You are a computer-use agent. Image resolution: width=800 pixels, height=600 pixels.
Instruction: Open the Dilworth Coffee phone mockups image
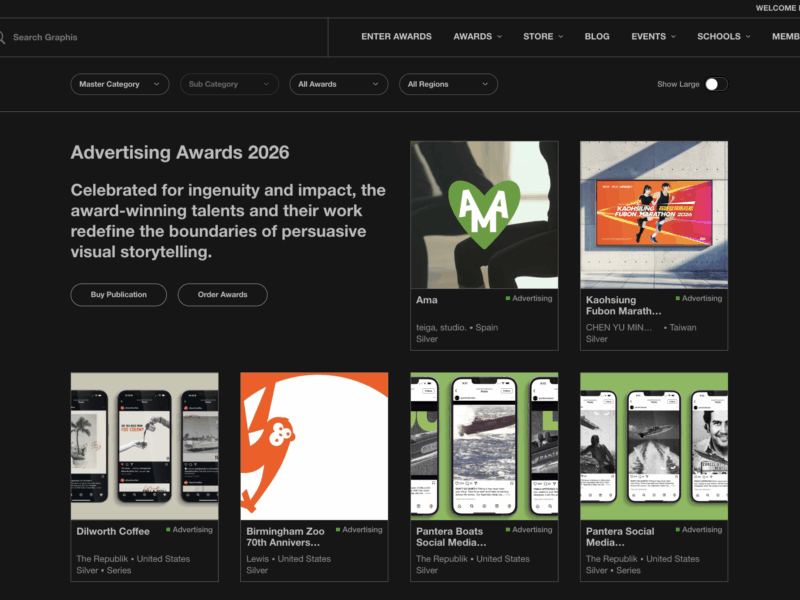pos(144,446)
